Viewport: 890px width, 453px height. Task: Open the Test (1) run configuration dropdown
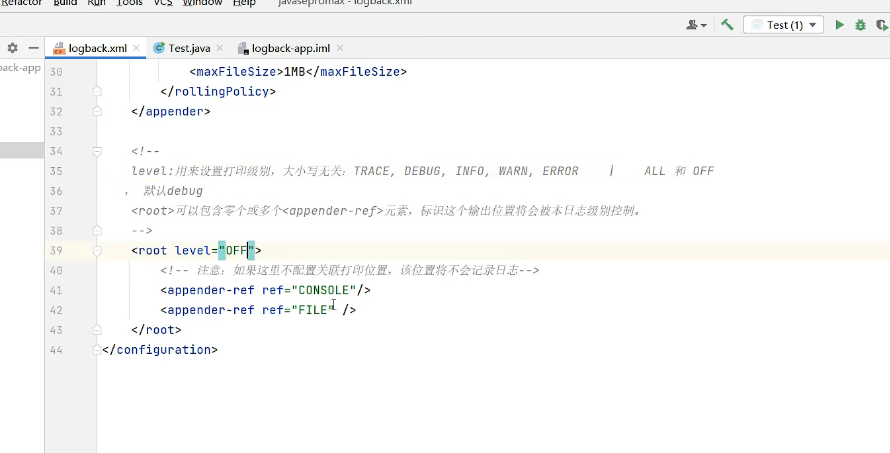coord(783,25)
